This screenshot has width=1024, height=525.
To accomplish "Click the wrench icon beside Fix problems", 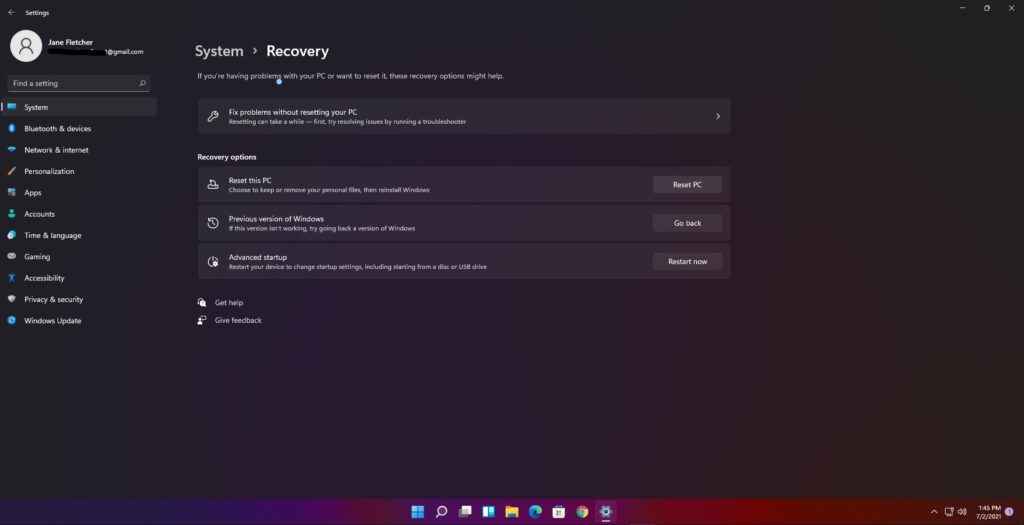I will point(213,116).
